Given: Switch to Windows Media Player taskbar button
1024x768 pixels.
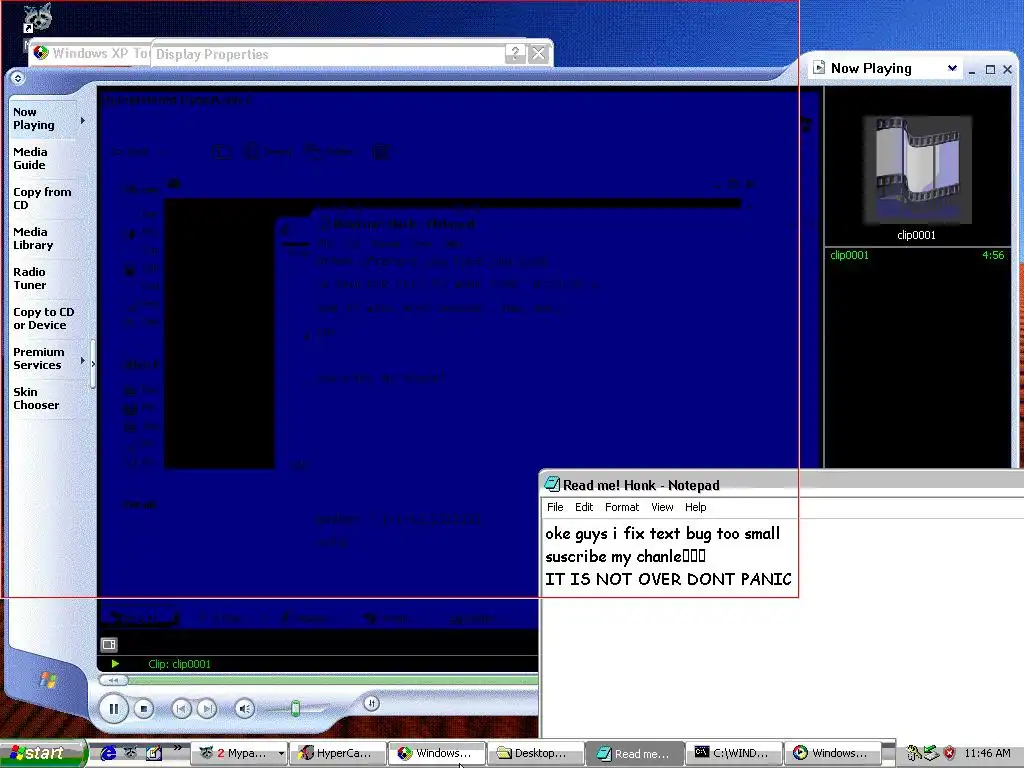Looking at the screenshot, I should [x=833, y=753].
